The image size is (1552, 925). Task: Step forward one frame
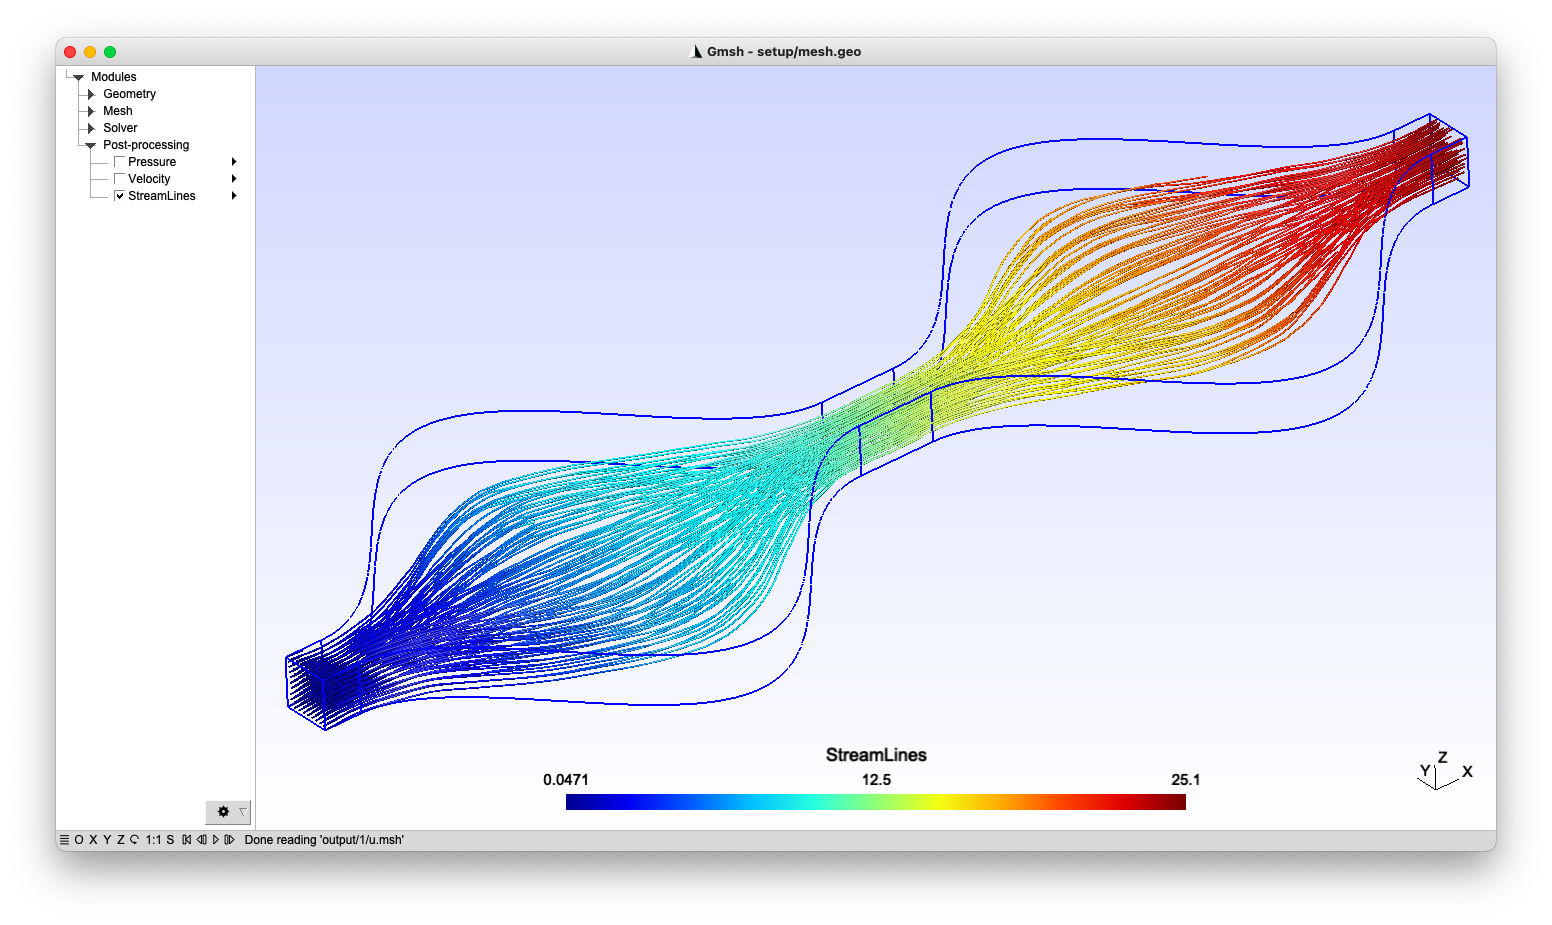229,840
